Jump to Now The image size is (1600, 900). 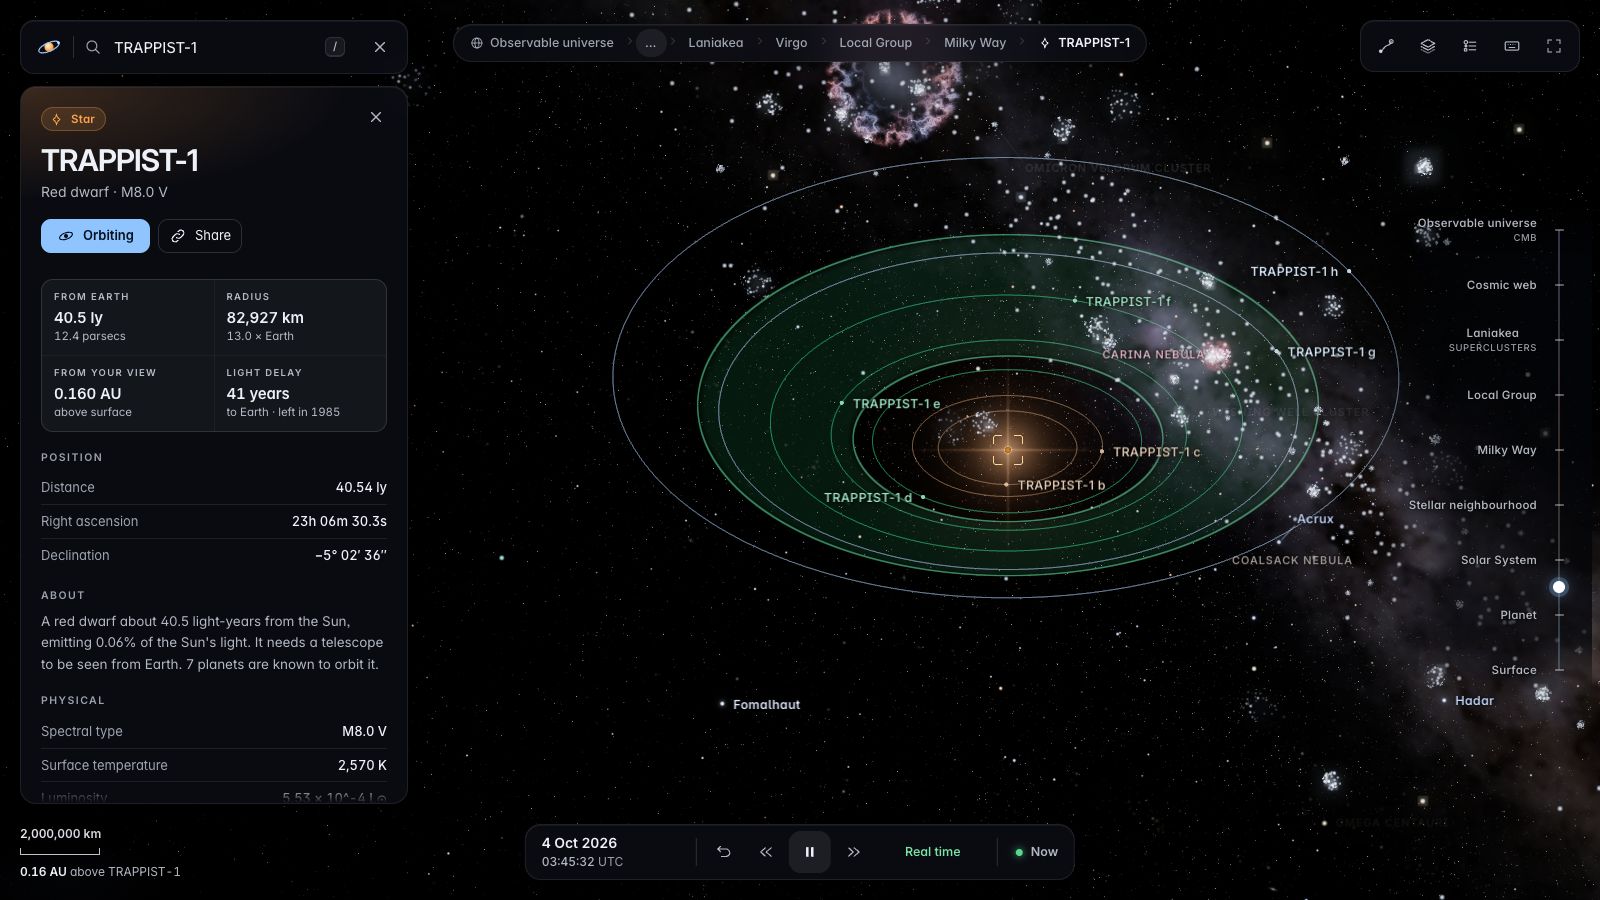[x=1036, y=852]
